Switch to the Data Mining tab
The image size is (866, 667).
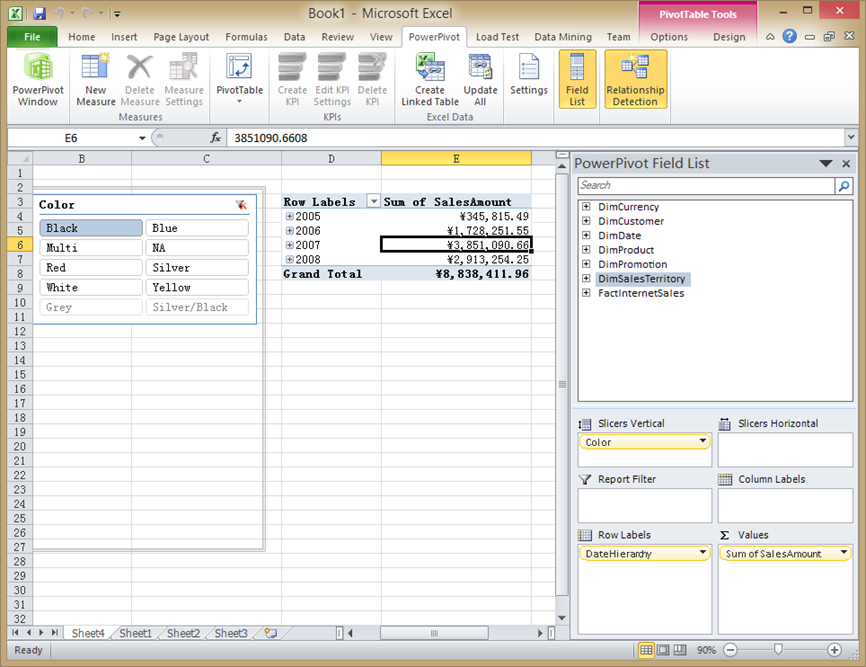pos(563,36)
